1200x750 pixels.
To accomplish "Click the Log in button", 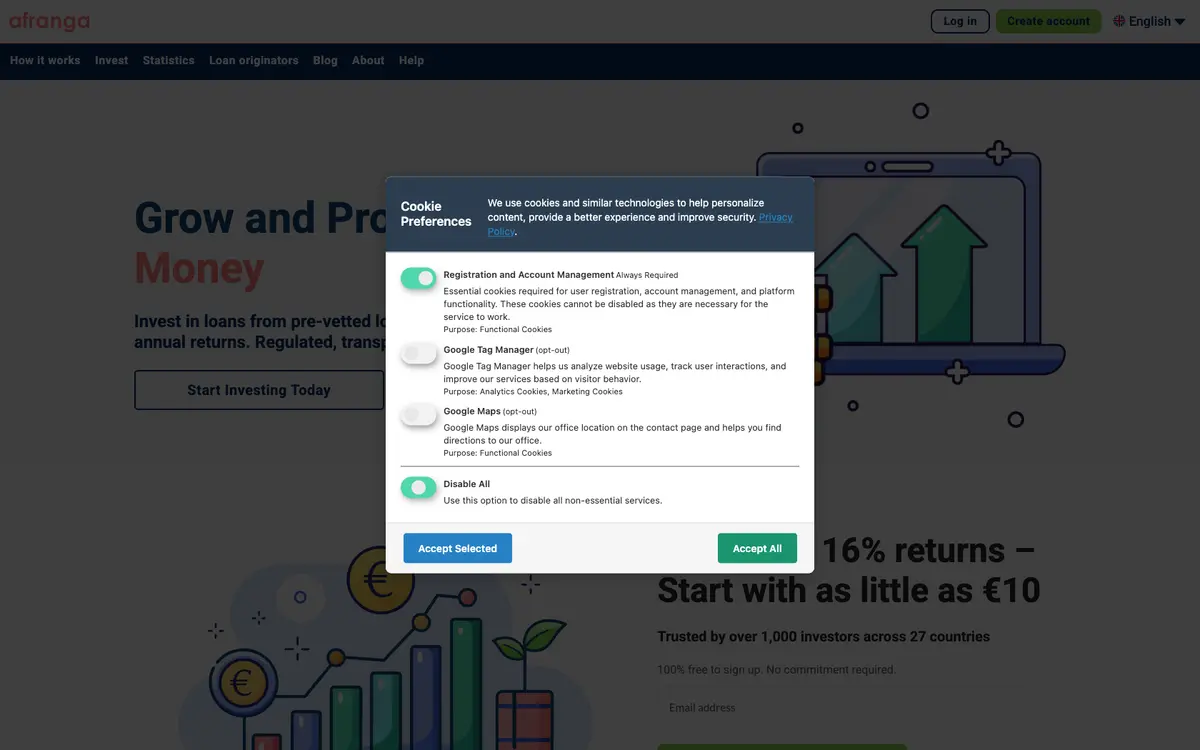I will 960,21.
